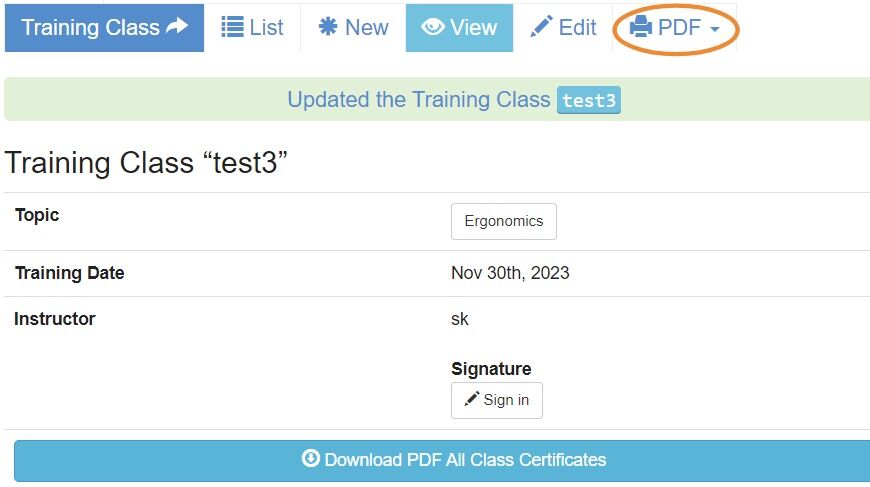Click the test3 badge in notification
The image size is (870, 487).
[589, 100]
